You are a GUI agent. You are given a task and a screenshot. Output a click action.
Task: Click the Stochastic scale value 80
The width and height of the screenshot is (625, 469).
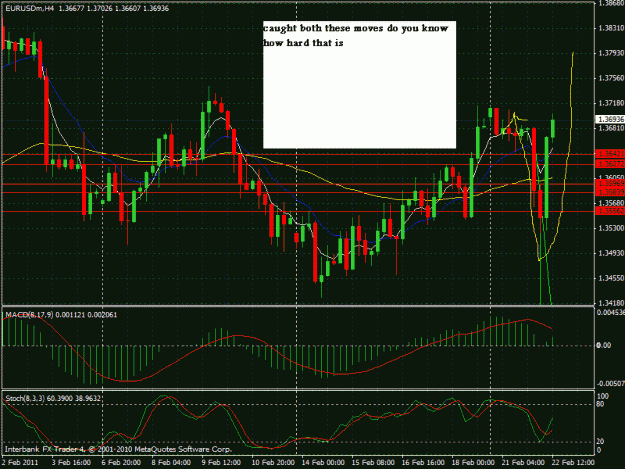click(x=600, y=404)
